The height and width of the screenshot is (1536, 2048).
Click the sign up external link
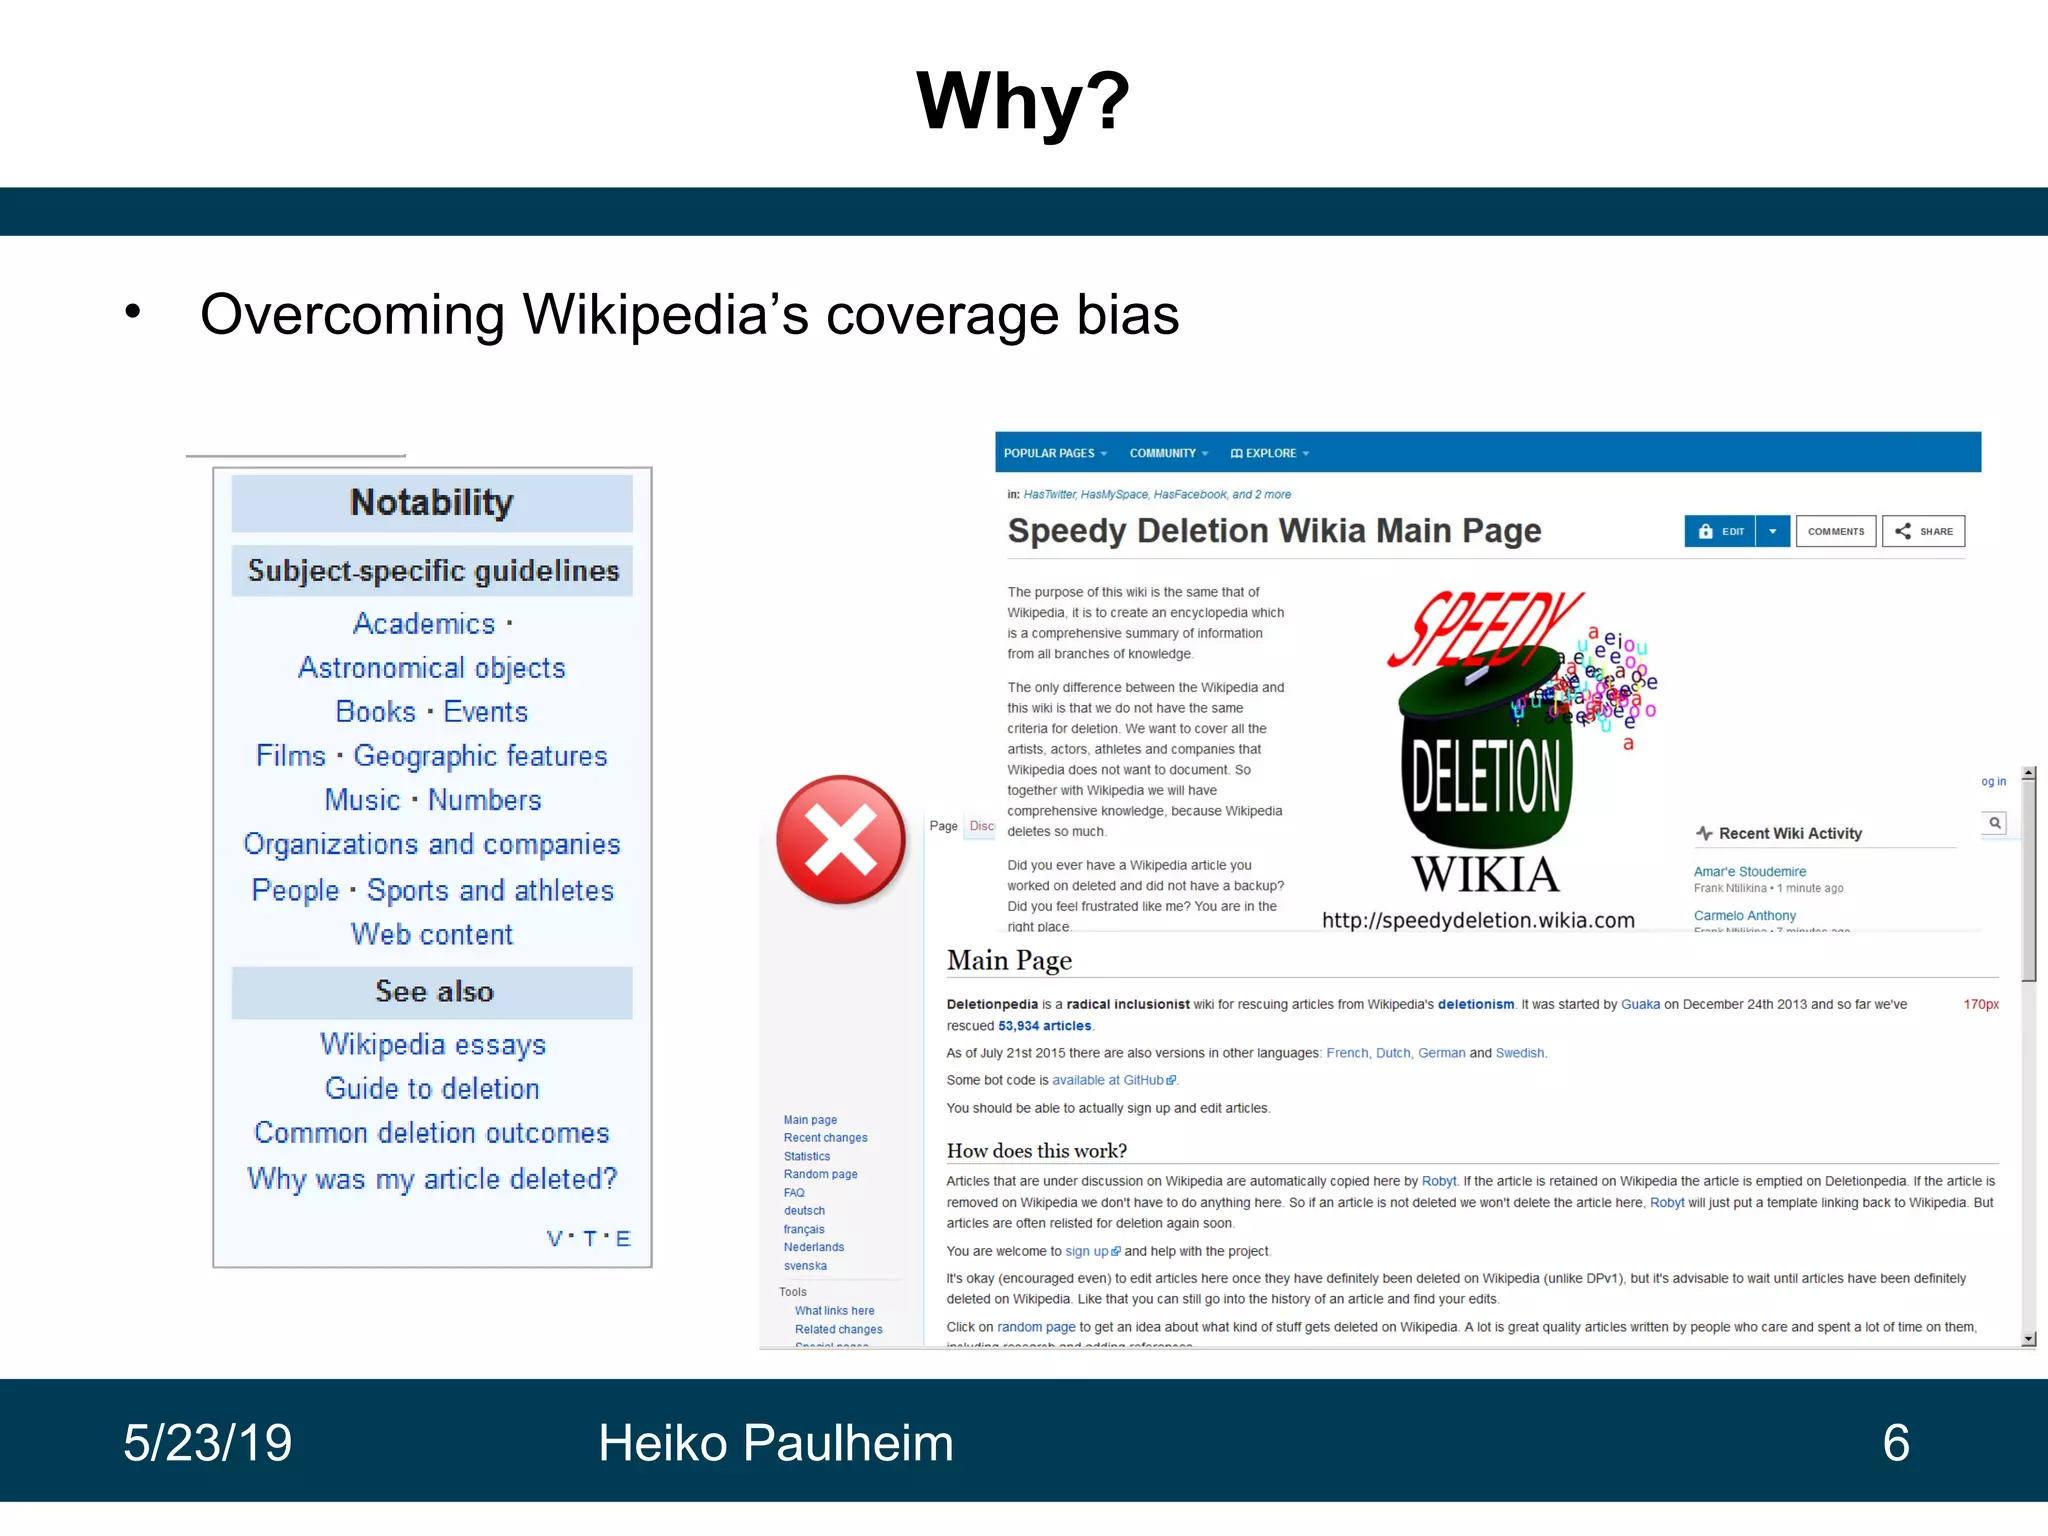(1093, 1252)
